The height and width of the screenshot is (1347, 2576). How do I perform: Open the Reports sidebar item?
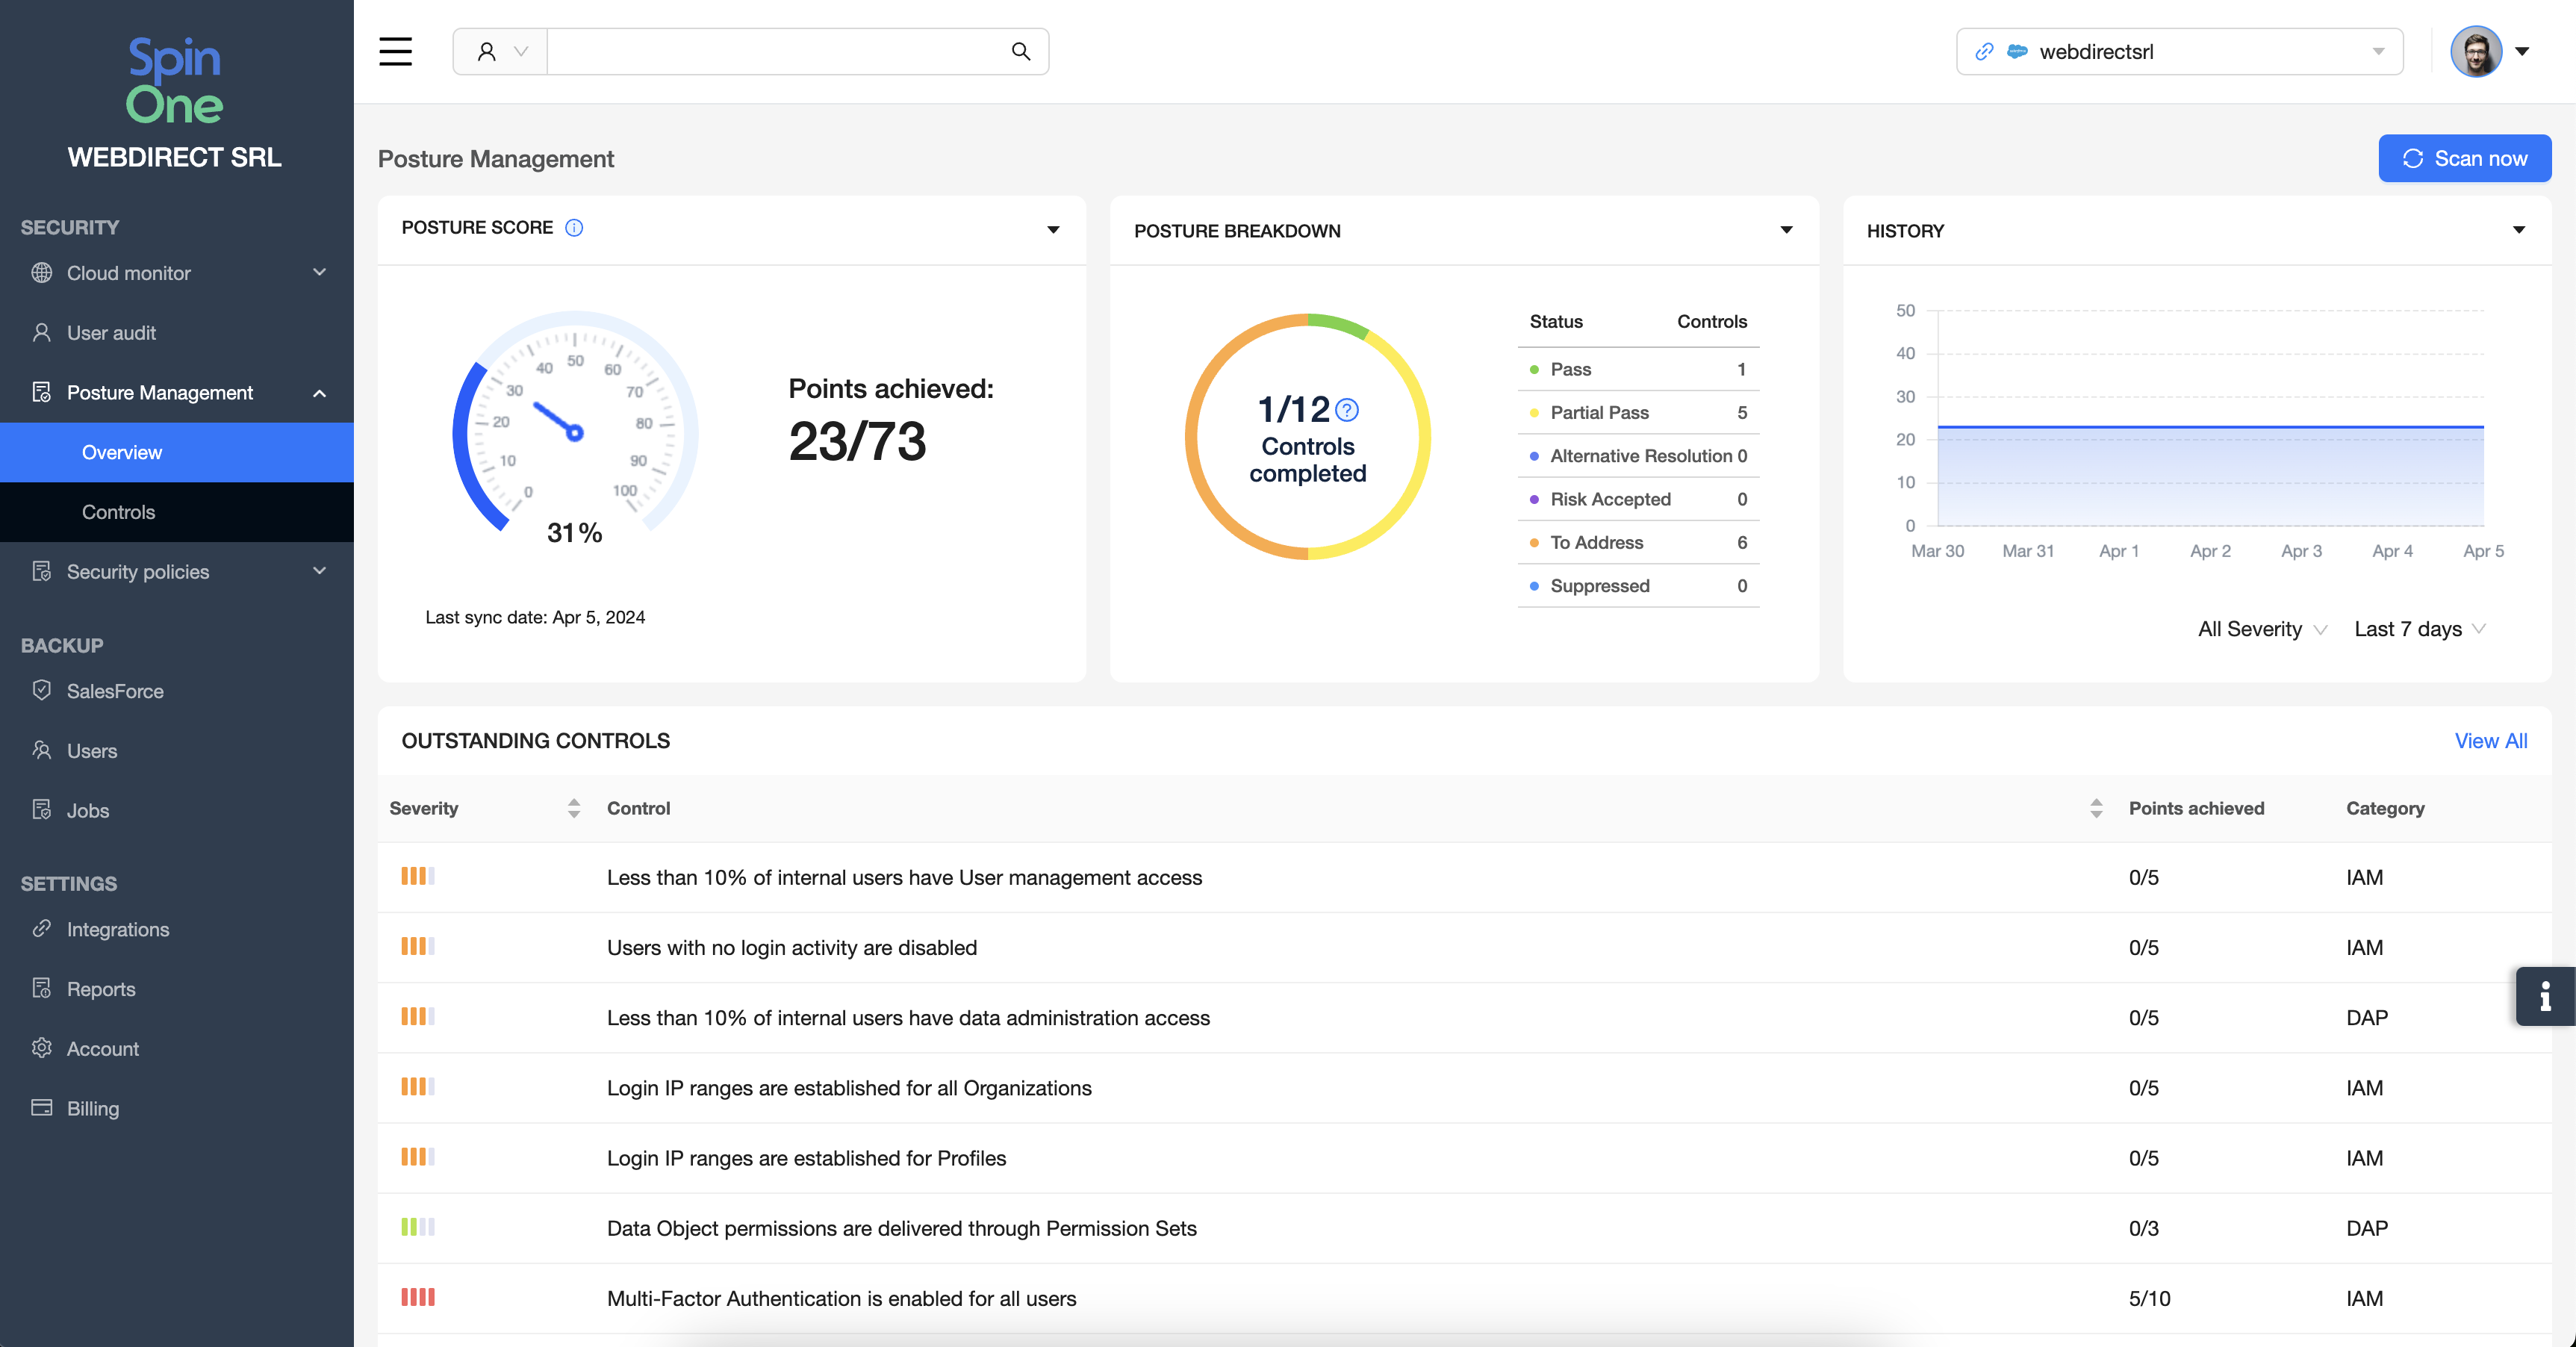click(101, 988)
